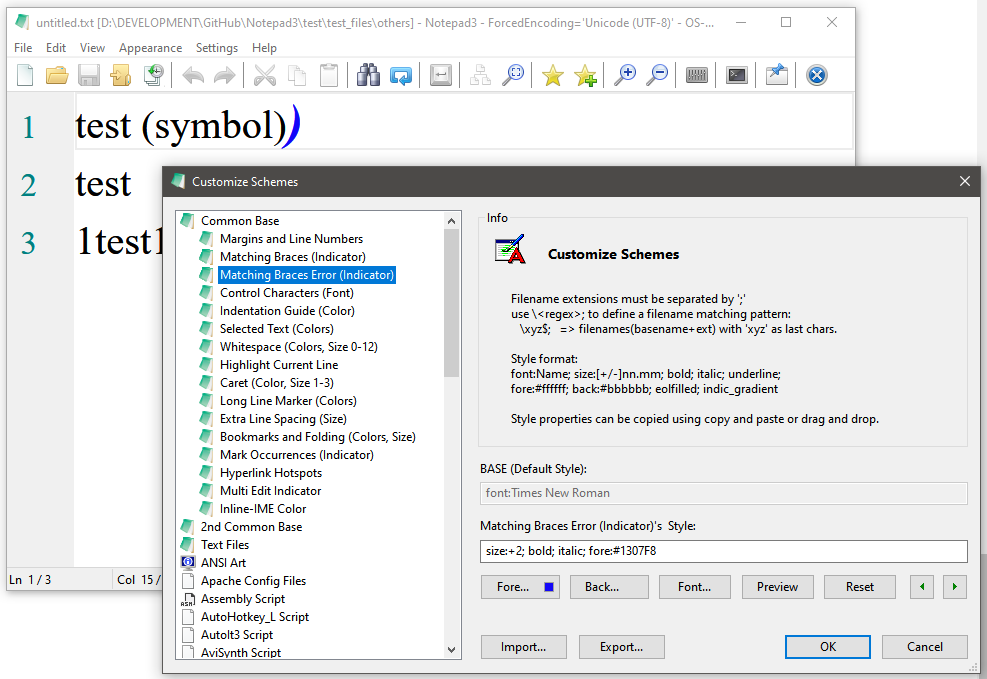Click the greyed hierarchy toolbar icon
987x679 pixels.
point(480,76)
